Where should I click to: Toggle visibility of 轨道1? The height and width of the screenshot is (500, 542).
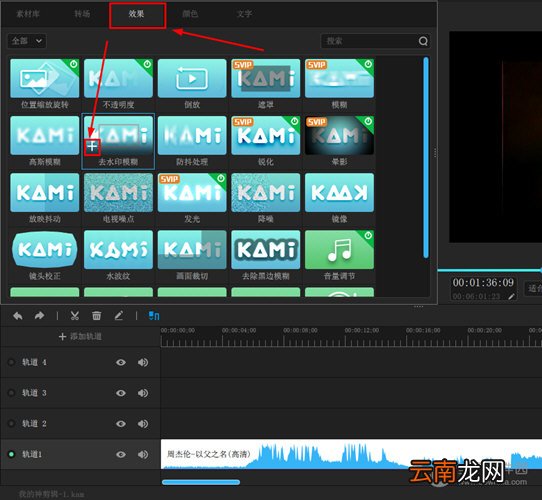click(121, 454)
